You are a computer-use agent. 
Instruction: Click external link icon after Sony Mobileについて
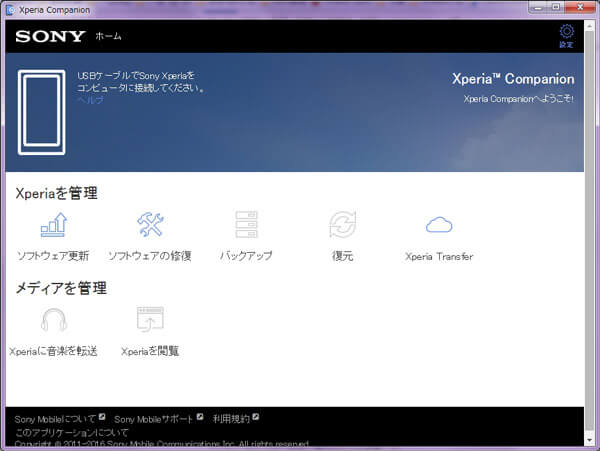pyautogui.click(x=102, y=417)
